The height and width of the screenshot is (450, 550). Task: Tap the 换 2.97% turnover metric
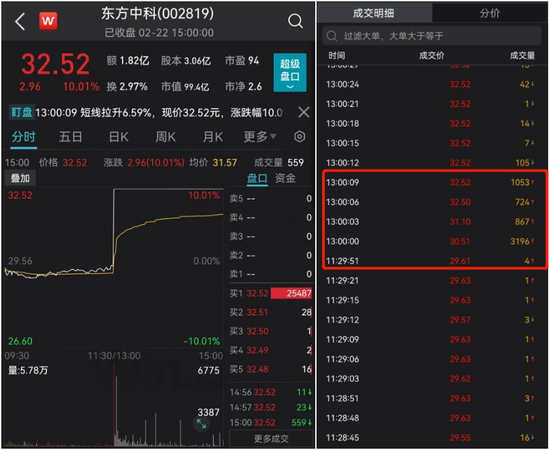(x=127, y=86)
